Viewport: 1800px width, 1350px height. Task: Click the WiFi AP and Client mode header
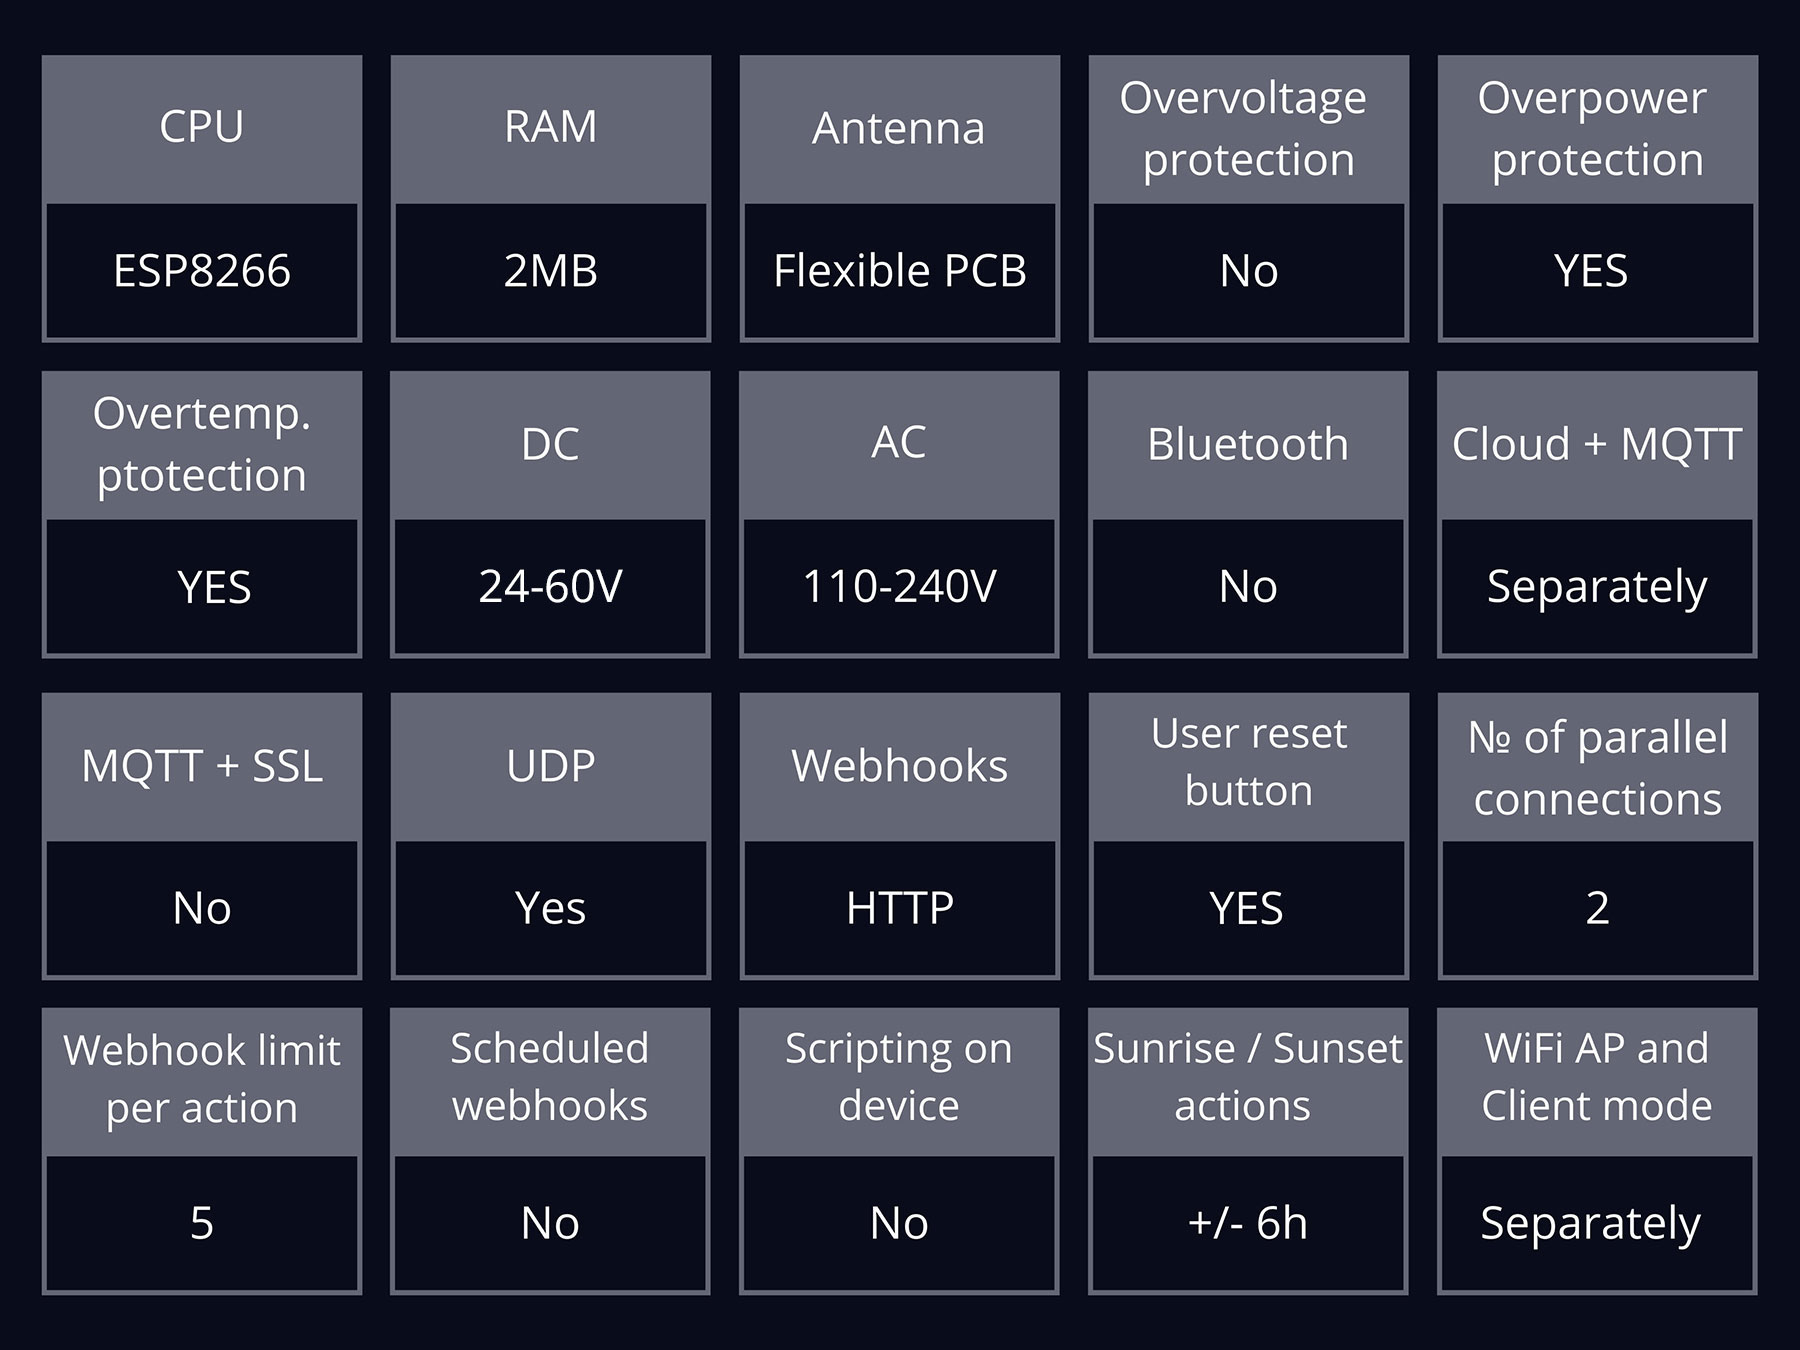tap(1597, 1081)
